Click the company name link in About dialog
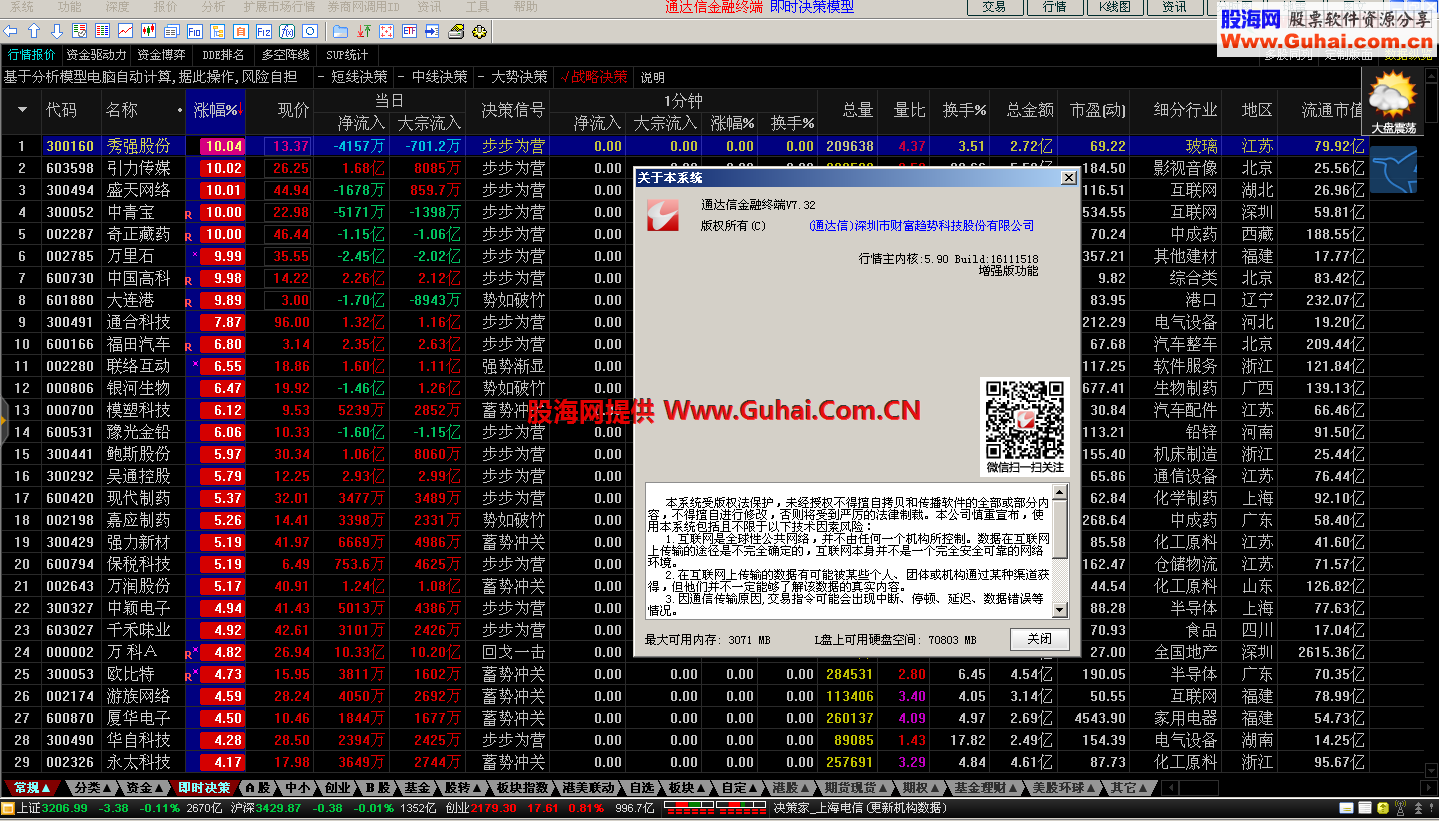Viewport: 1439px width, 821px height. click(921, 226)
